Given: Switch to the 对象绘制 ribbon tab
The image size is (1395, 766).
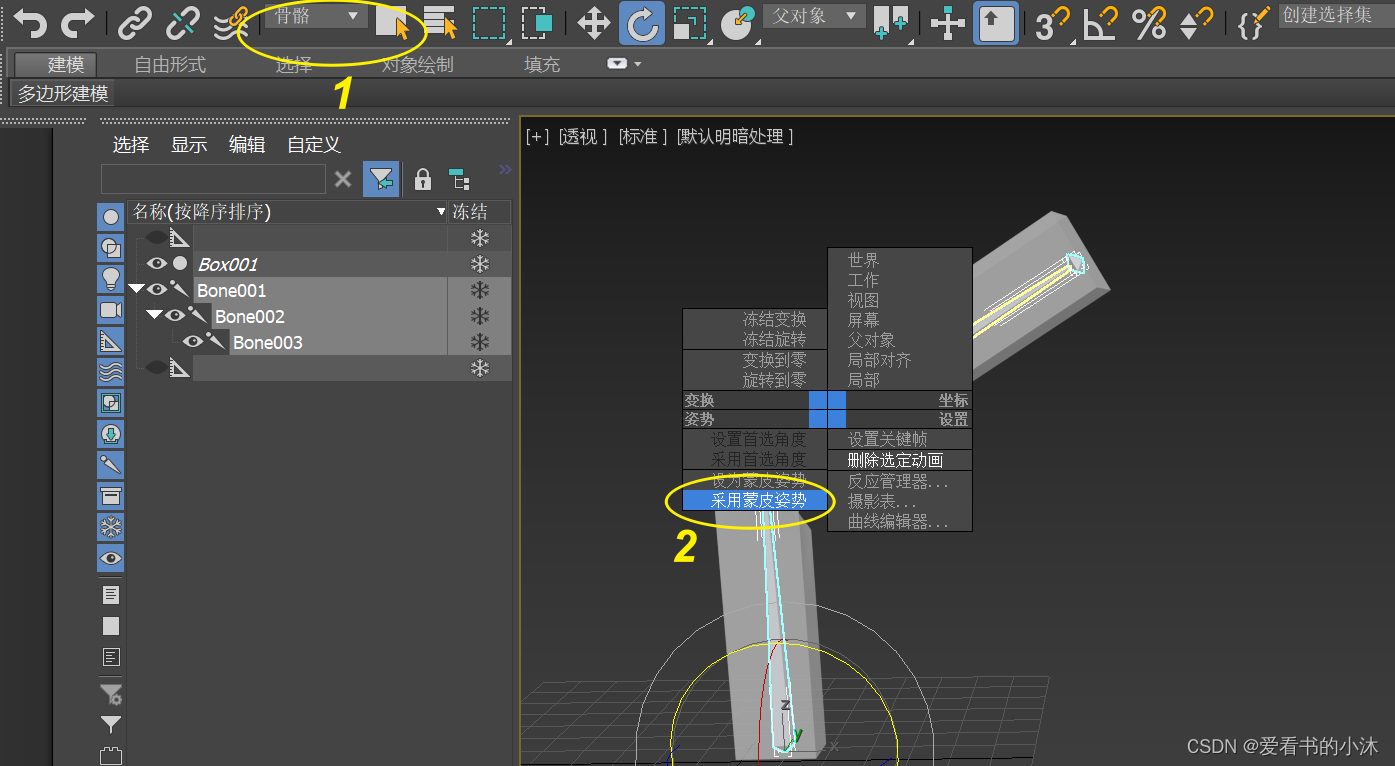Looking at the screenshot, I should click(x=417, y=65).
